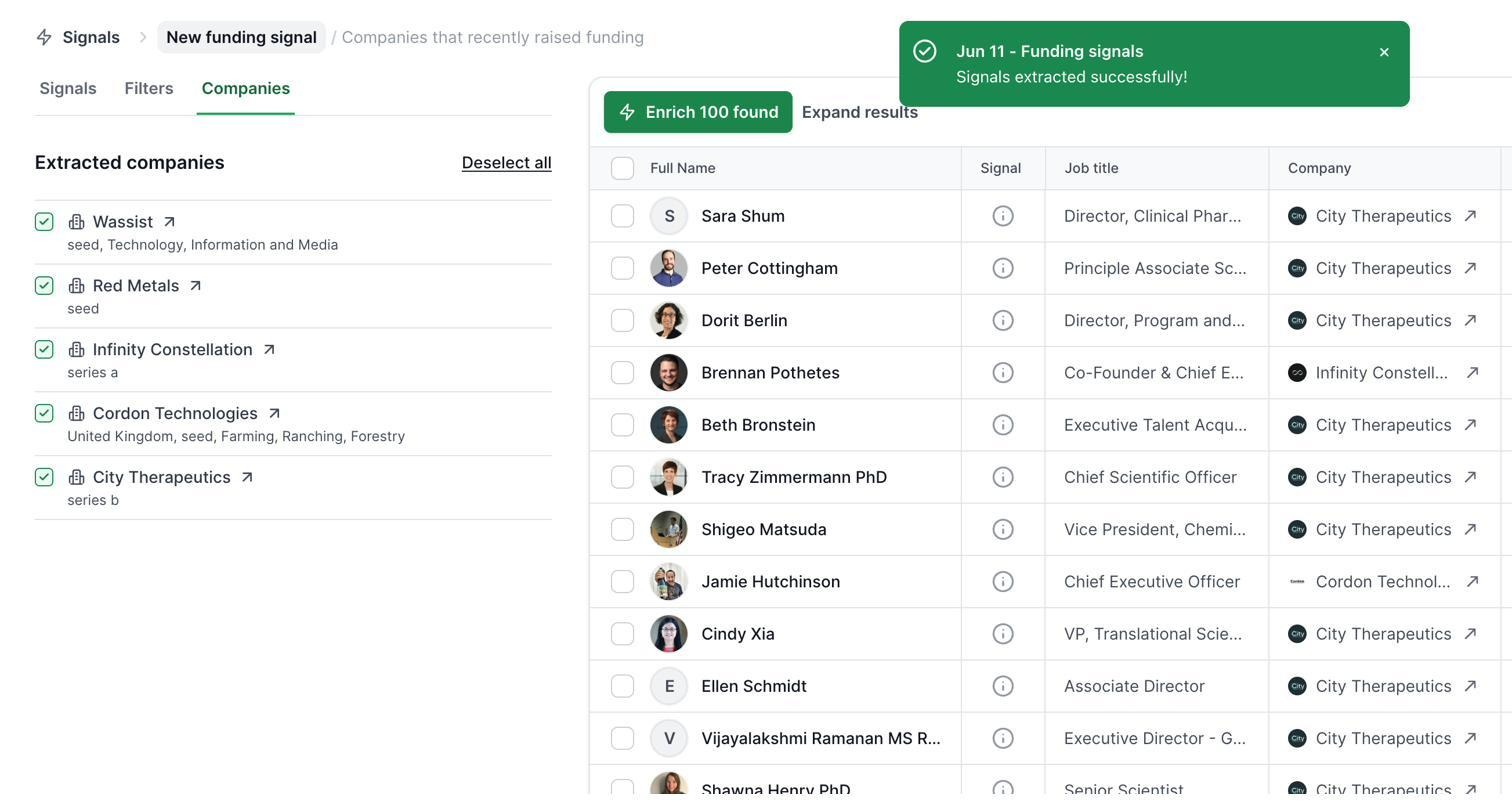Image resolution: width=1512 pixels, height=812 pixels.
Task: Click Deselect all link
Action: click(x=506, y=163)
